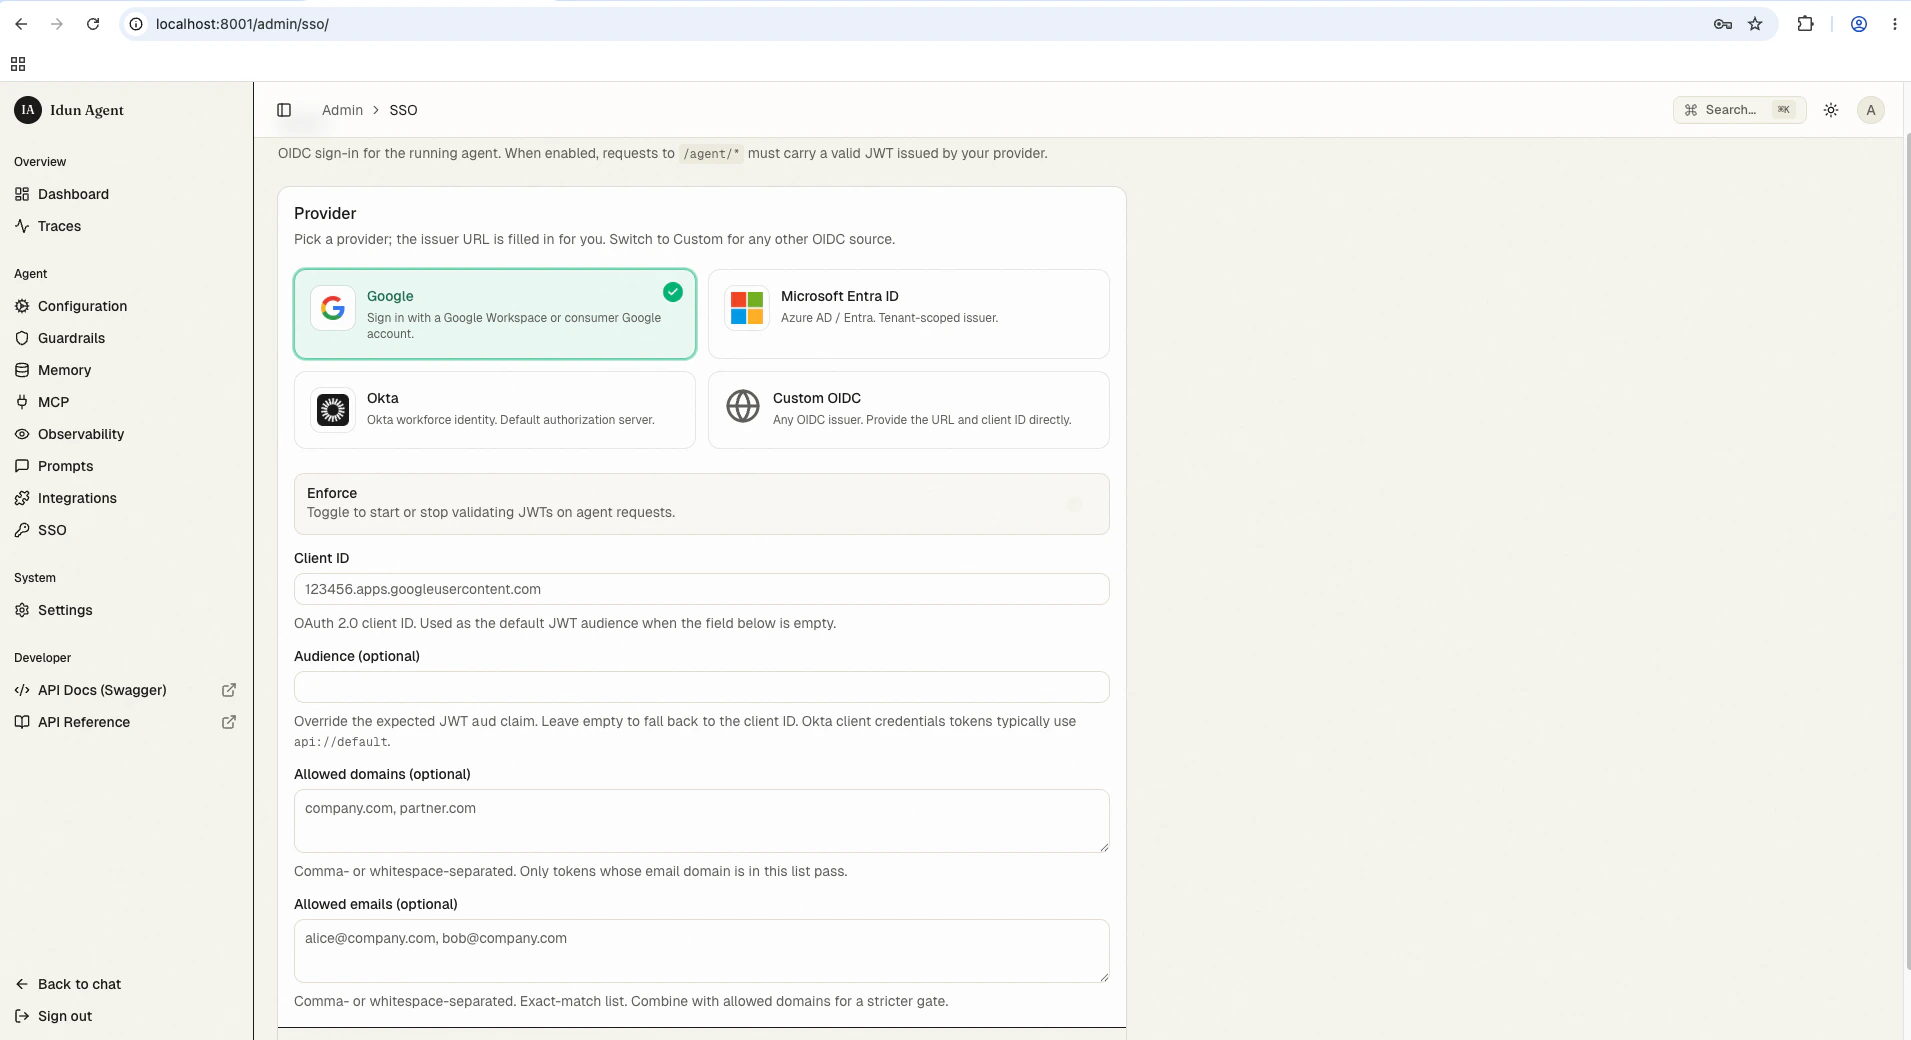Select the Custom OIDC provider card
Screen dimensions: 1911x1040
(x=909, y=410)
